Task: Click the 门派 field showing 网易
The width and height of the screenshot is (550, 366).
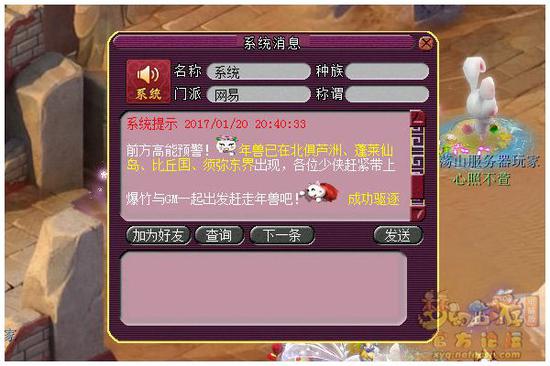Action: (258, 94)
